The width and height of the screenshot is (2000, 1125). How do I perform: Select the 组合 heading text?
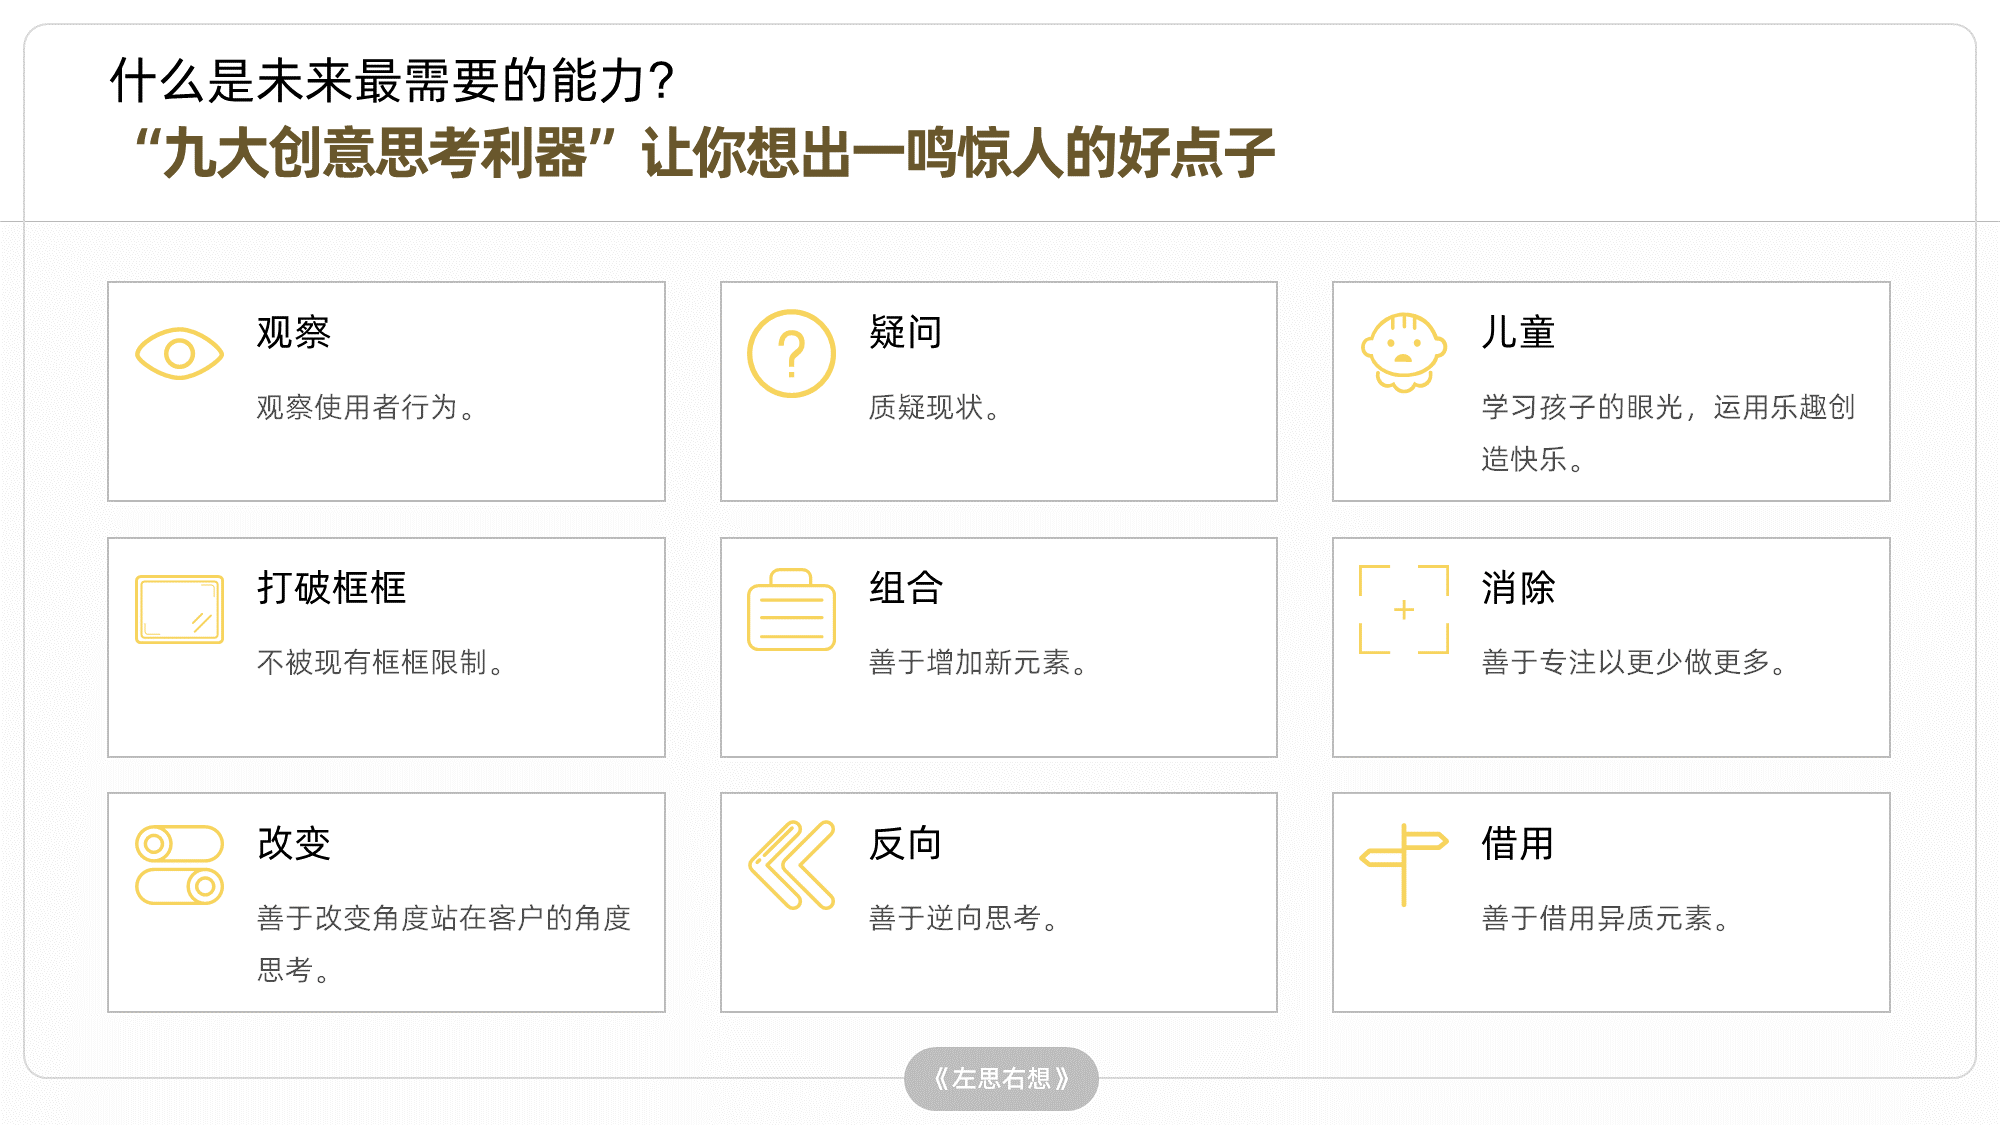click(905, 588)
